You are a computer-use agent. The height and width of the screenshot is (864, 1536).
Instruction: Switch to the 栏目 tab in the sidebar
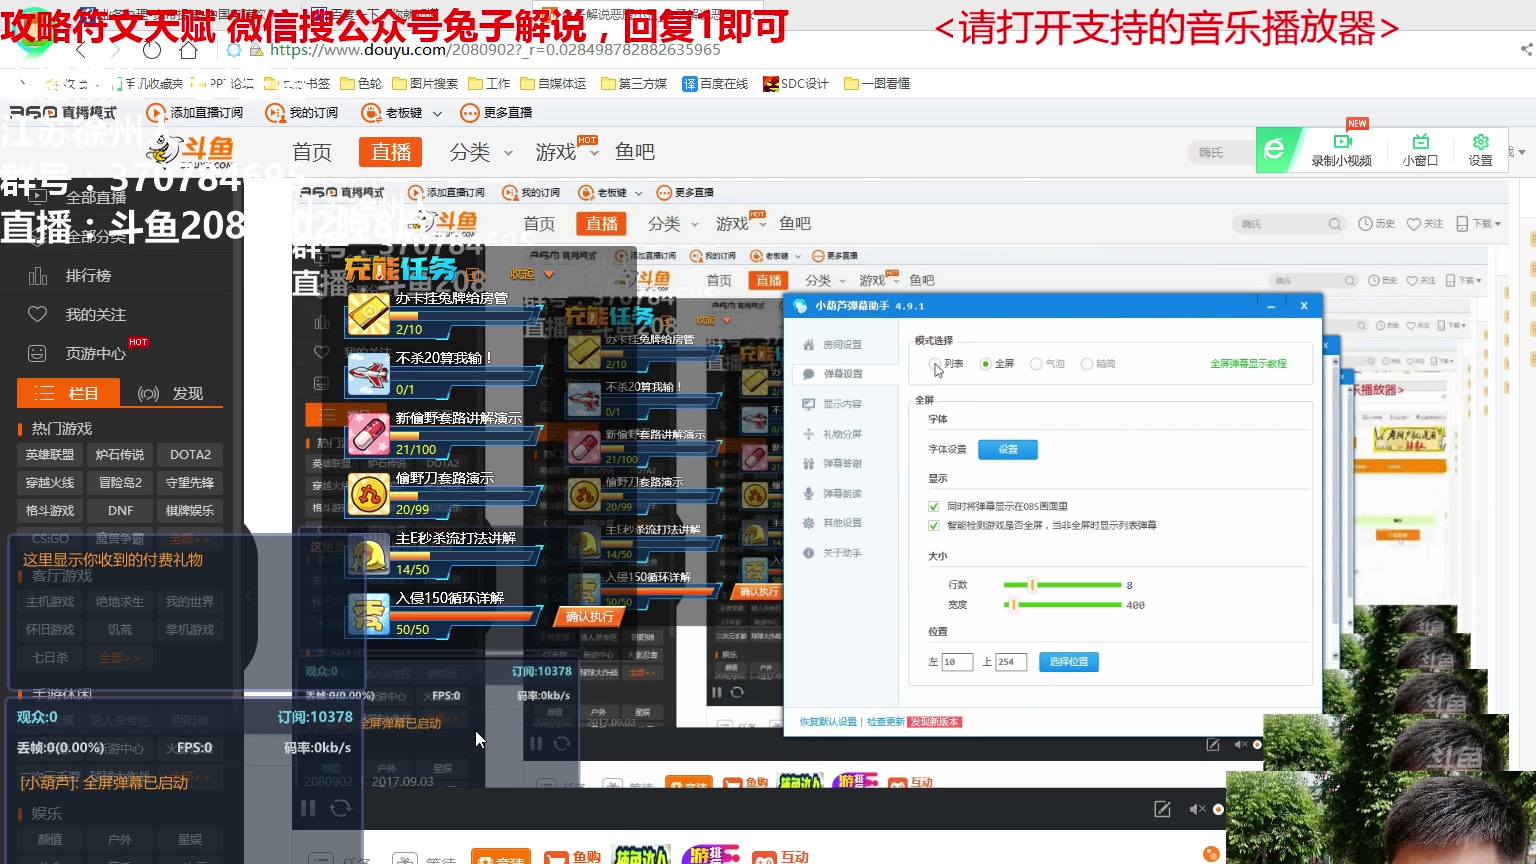coord(69,393)
